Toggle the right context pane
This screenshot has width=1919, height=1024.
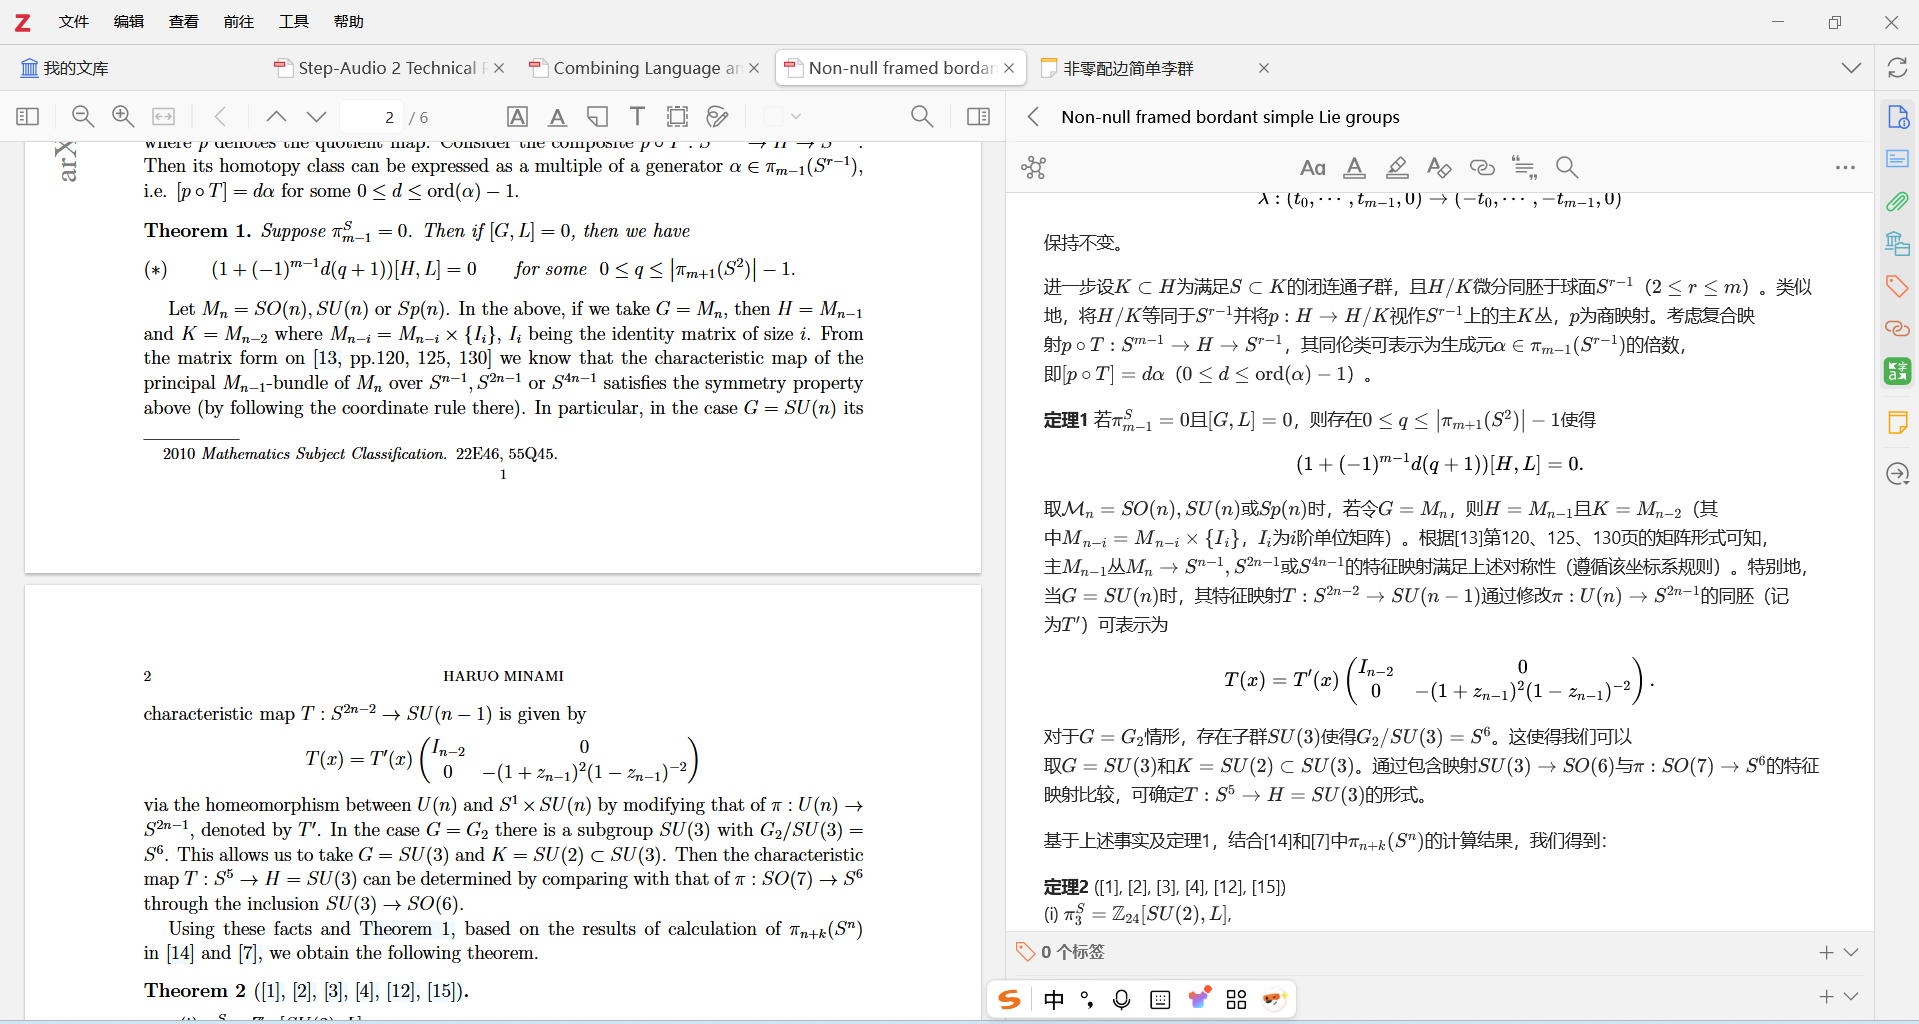(x=978, y=117)
